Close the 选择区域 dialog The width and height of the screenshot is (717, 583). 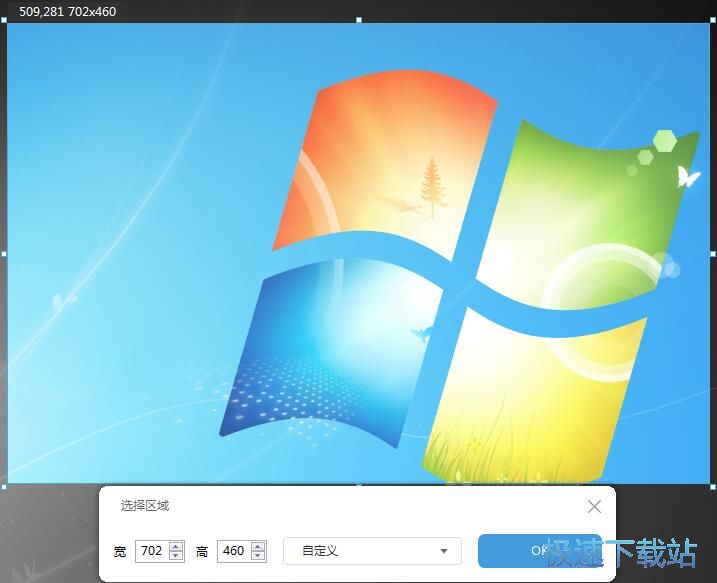tap(594, 506)
